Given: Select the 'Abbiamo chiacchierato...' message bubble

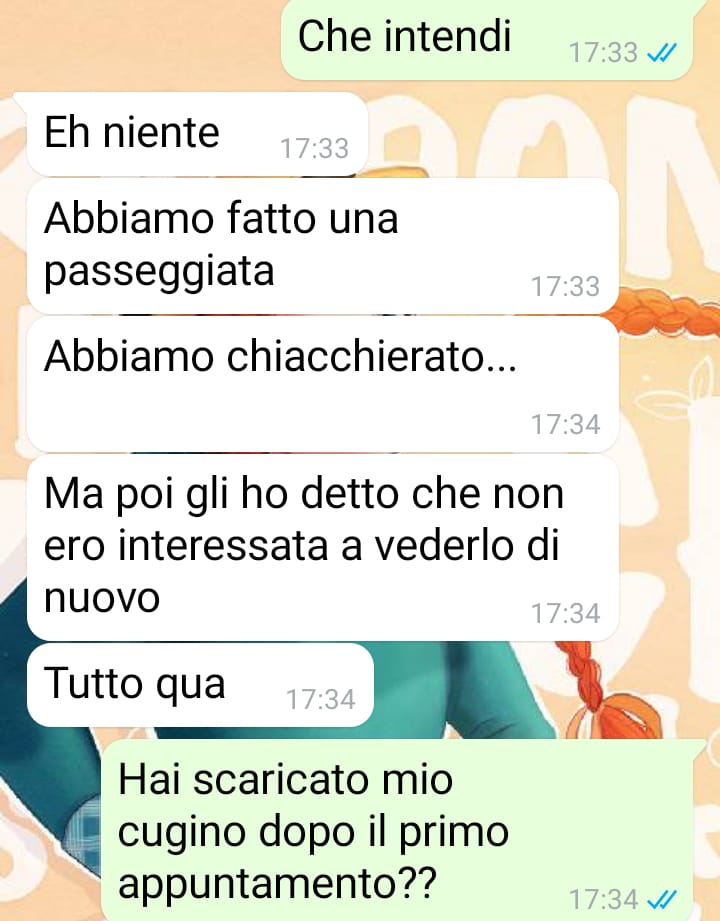Looking at the screenshot, I should tap(322, 384).
